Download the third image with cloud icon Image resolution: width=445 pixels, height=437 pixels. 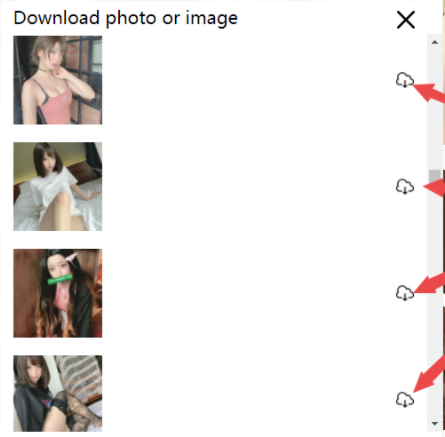click(405, 293)
